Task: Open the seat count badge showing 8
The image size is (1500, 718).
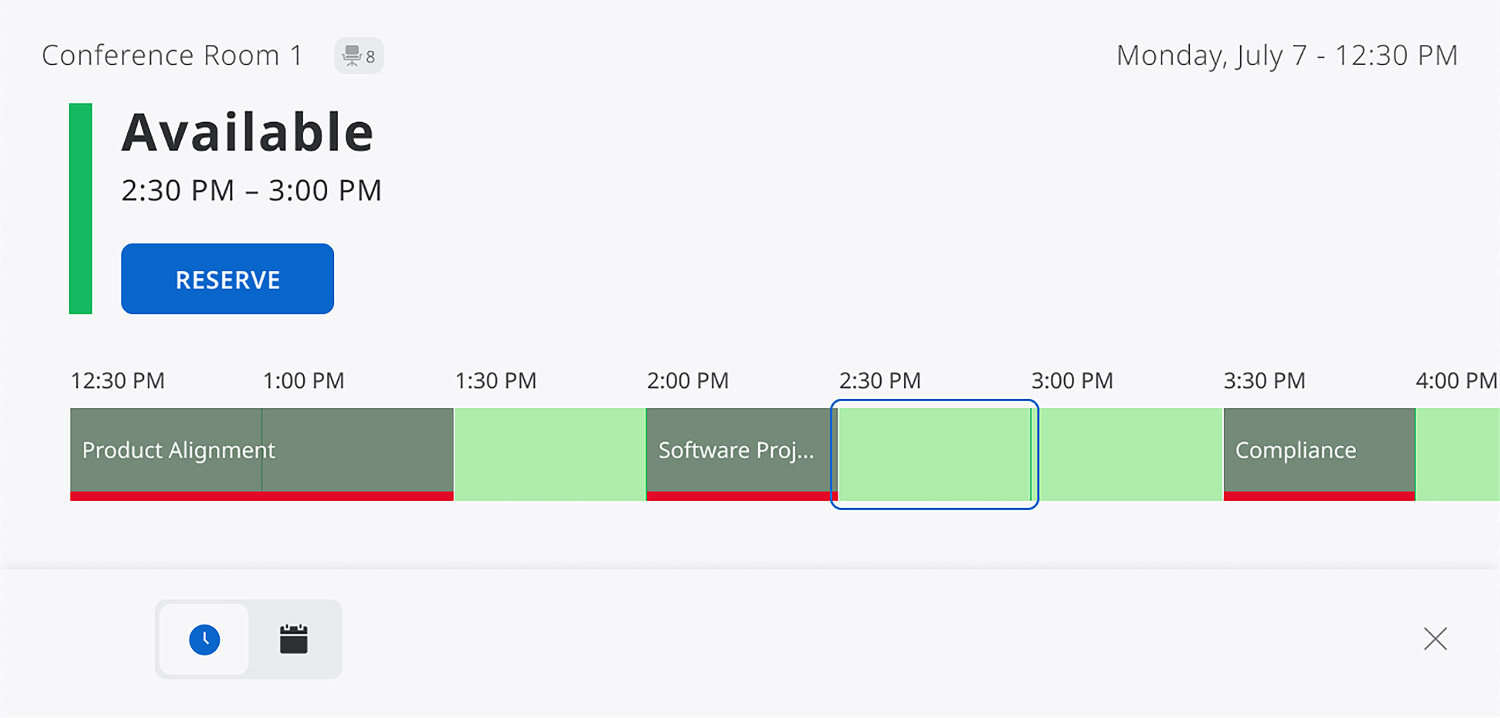Action: (x=358, y=55)
